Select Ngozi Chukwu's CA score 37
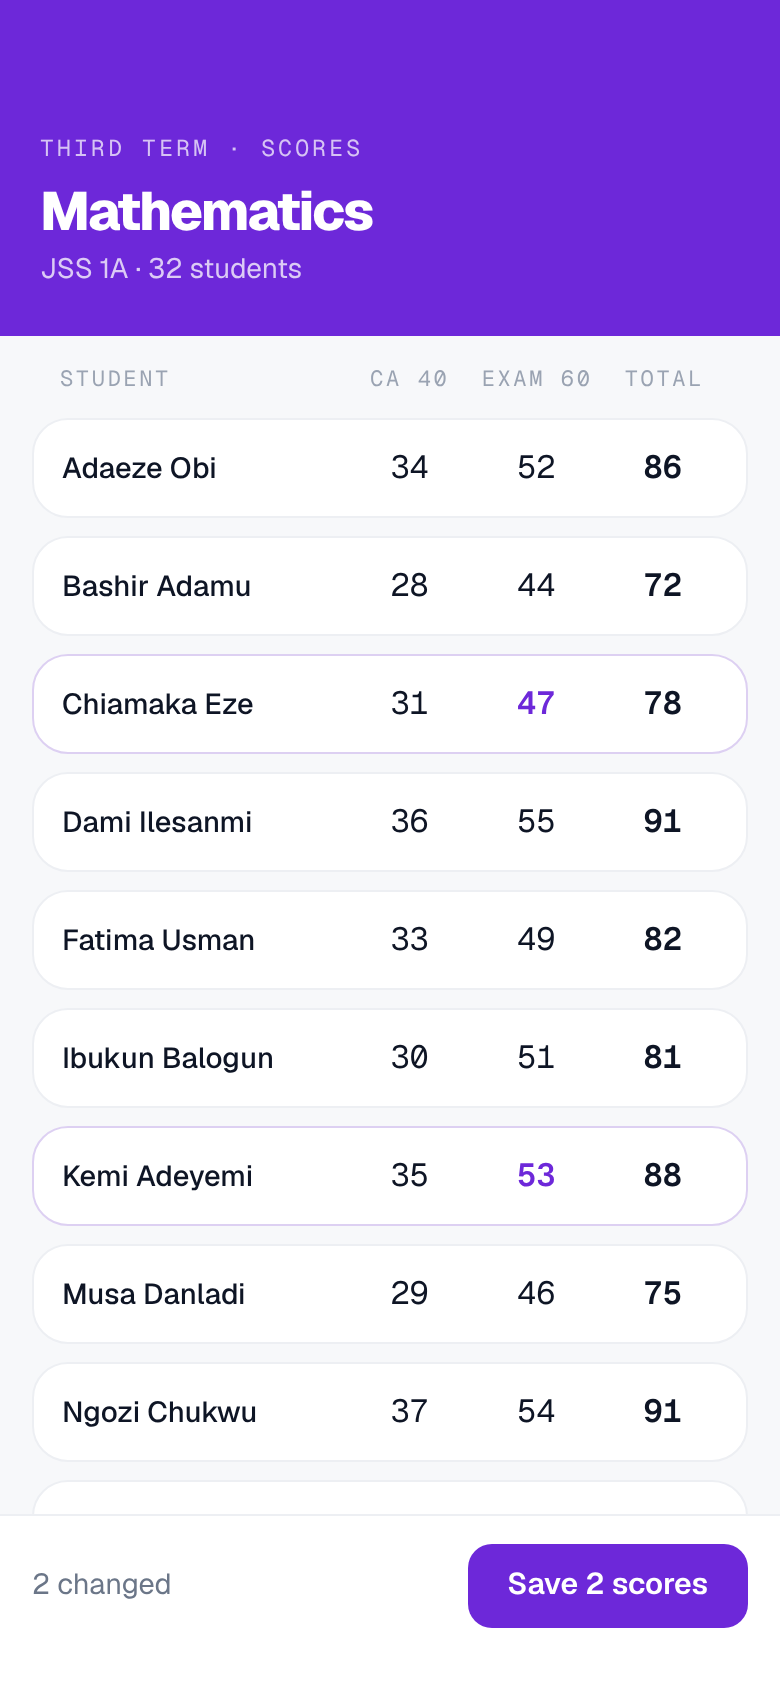This screenshot has width=780, height=1688. (410, 1411)
